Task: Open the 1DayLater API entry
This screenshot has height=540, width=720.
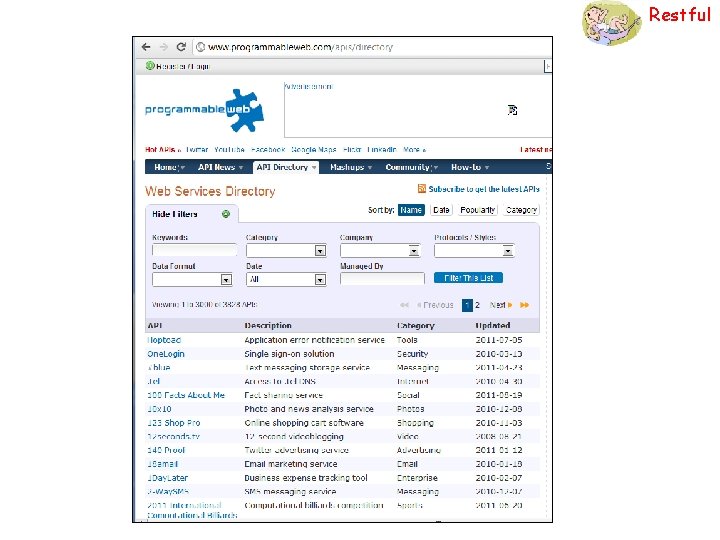Action: coord(168,478)
